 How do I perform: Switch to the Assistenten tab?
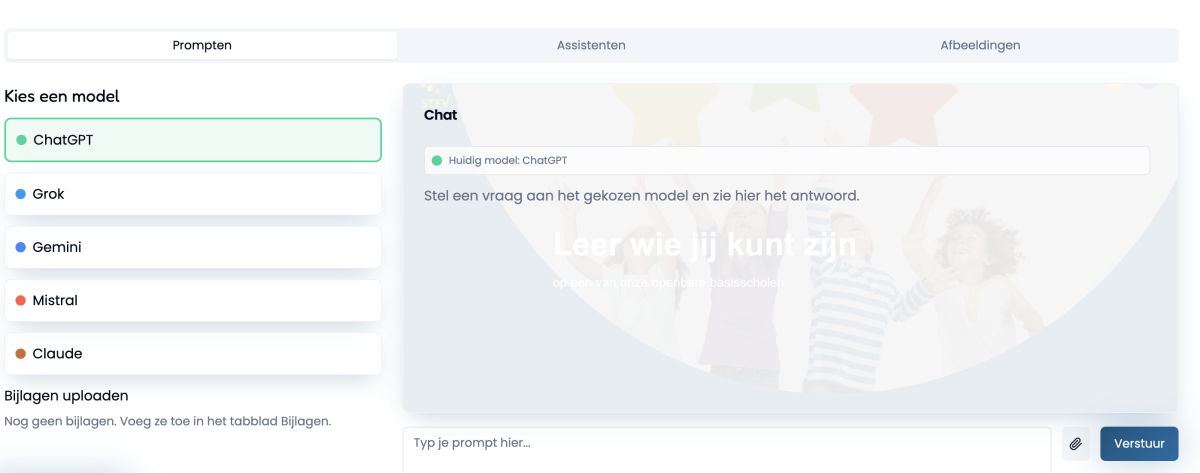pyautogui.click(x=591, y=45)
